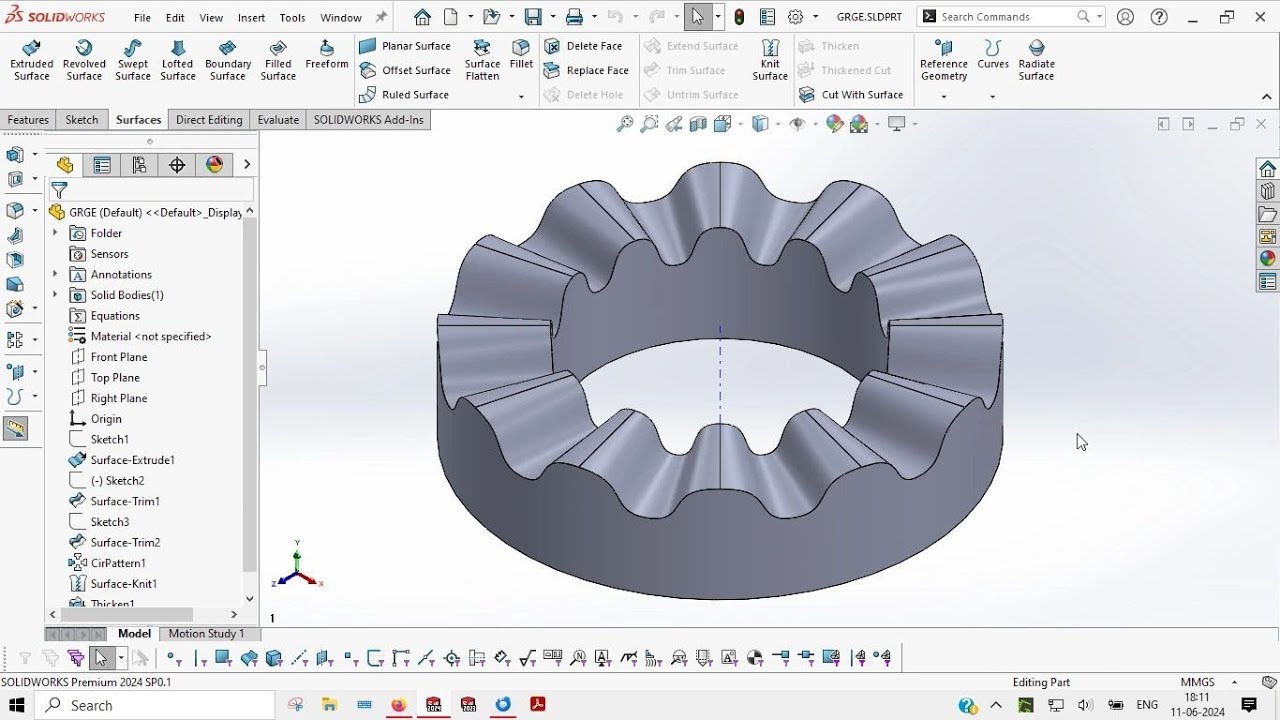The image size is (1280, 720).
Task: Open the SOLIDWORKS Add-Ins tab
Action: tap(369, 120)
